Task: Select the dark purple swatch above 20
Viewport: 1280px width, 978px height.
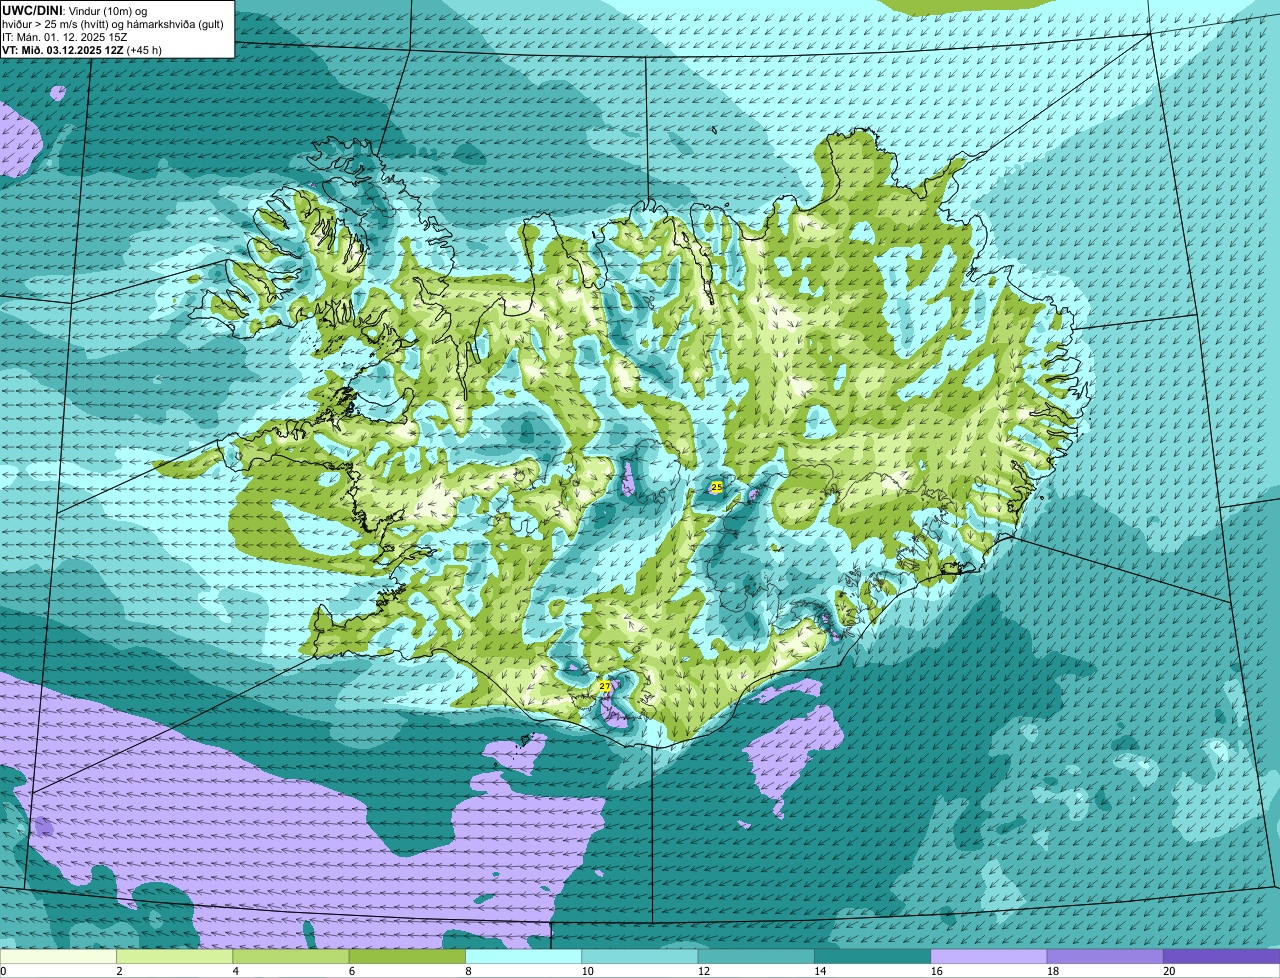Action: click(1222, 956)
